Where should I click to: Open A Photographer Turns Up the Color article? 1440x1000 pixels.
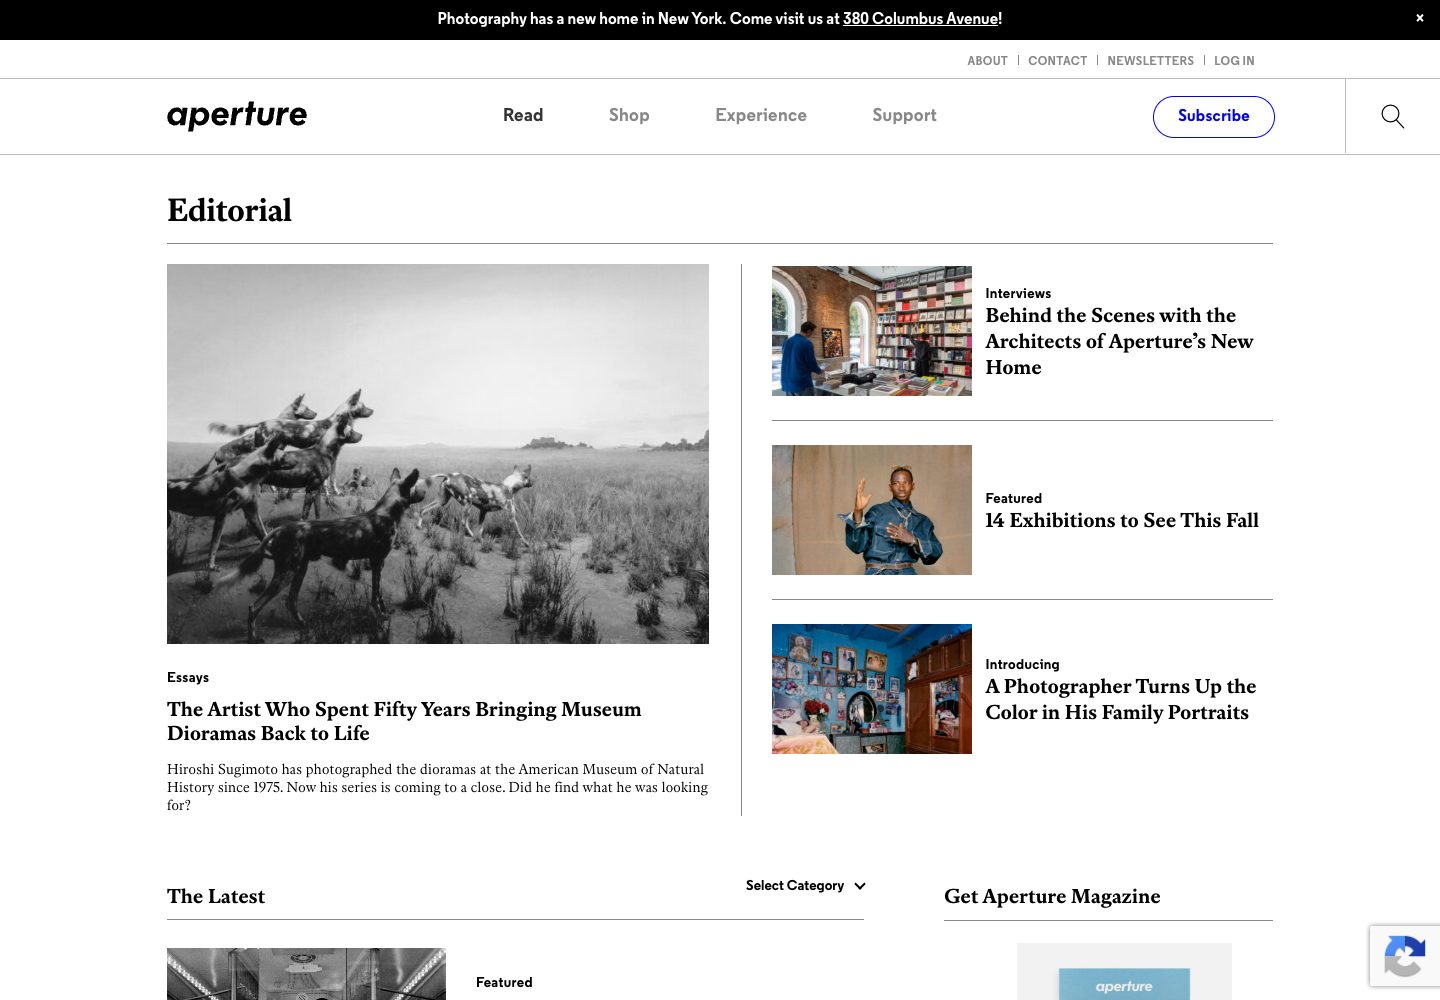click(1120, 699)
